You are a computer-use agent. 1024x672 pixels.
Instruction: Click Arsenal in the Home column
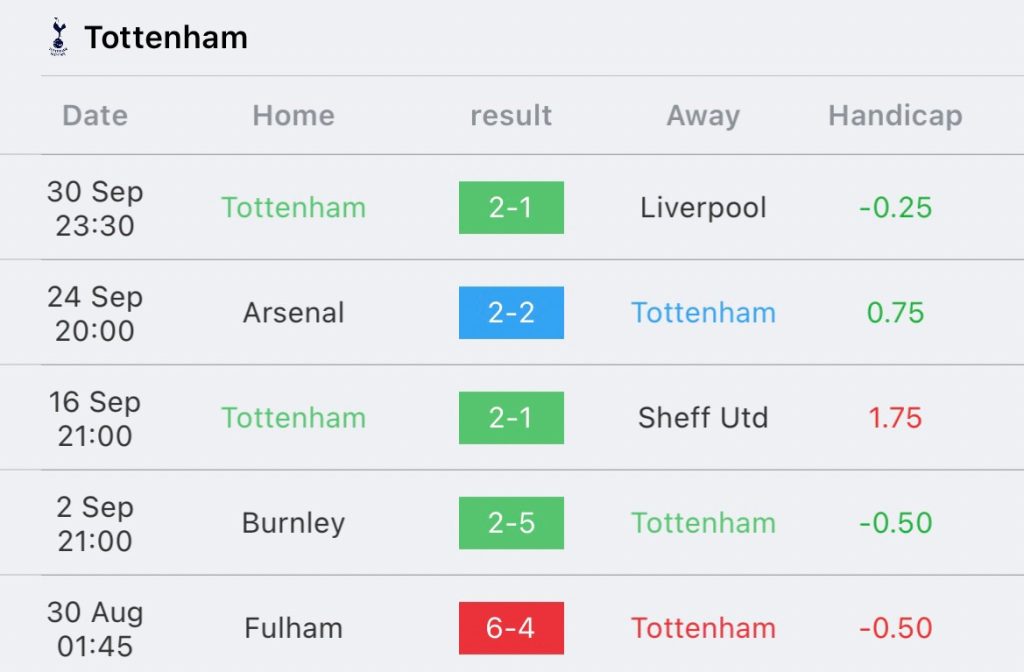(x=293, y=313)
